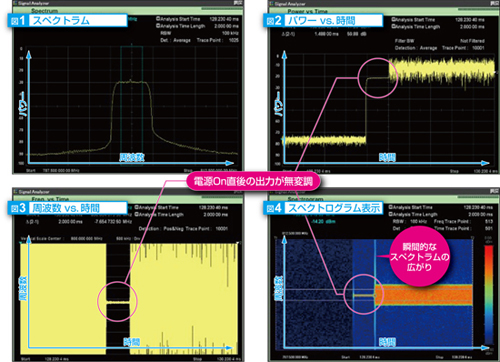This screenshot has height=362, width=500.
Task: Click the blue power-axis arrowhead in the Power vs Time plot
Action: 284,55
